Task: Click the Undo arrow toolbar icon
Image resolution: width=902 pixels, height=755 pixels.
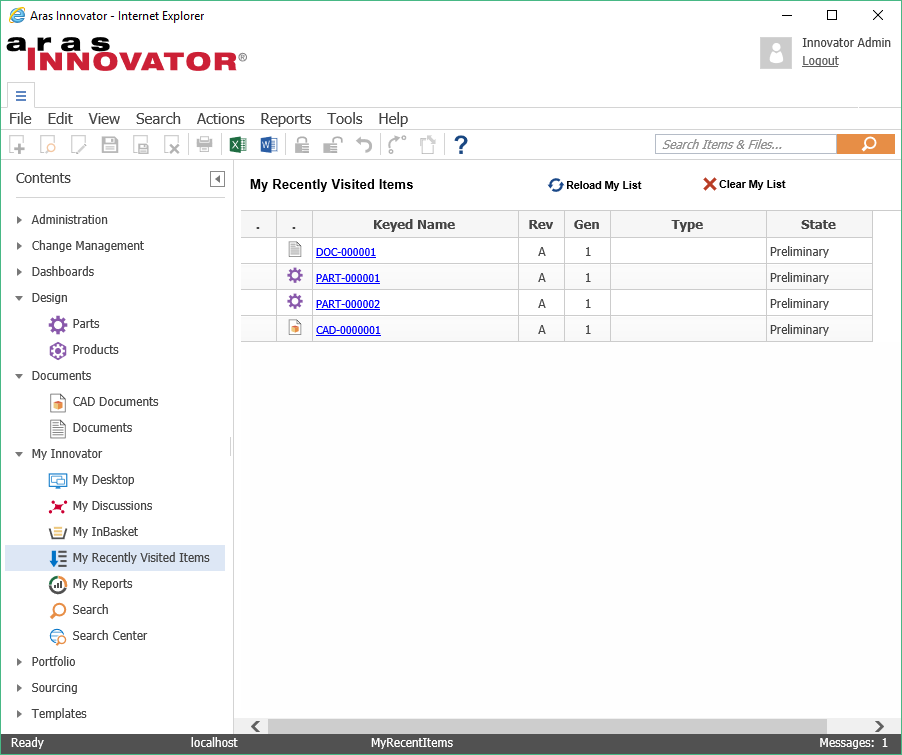Action: point(364,144)
